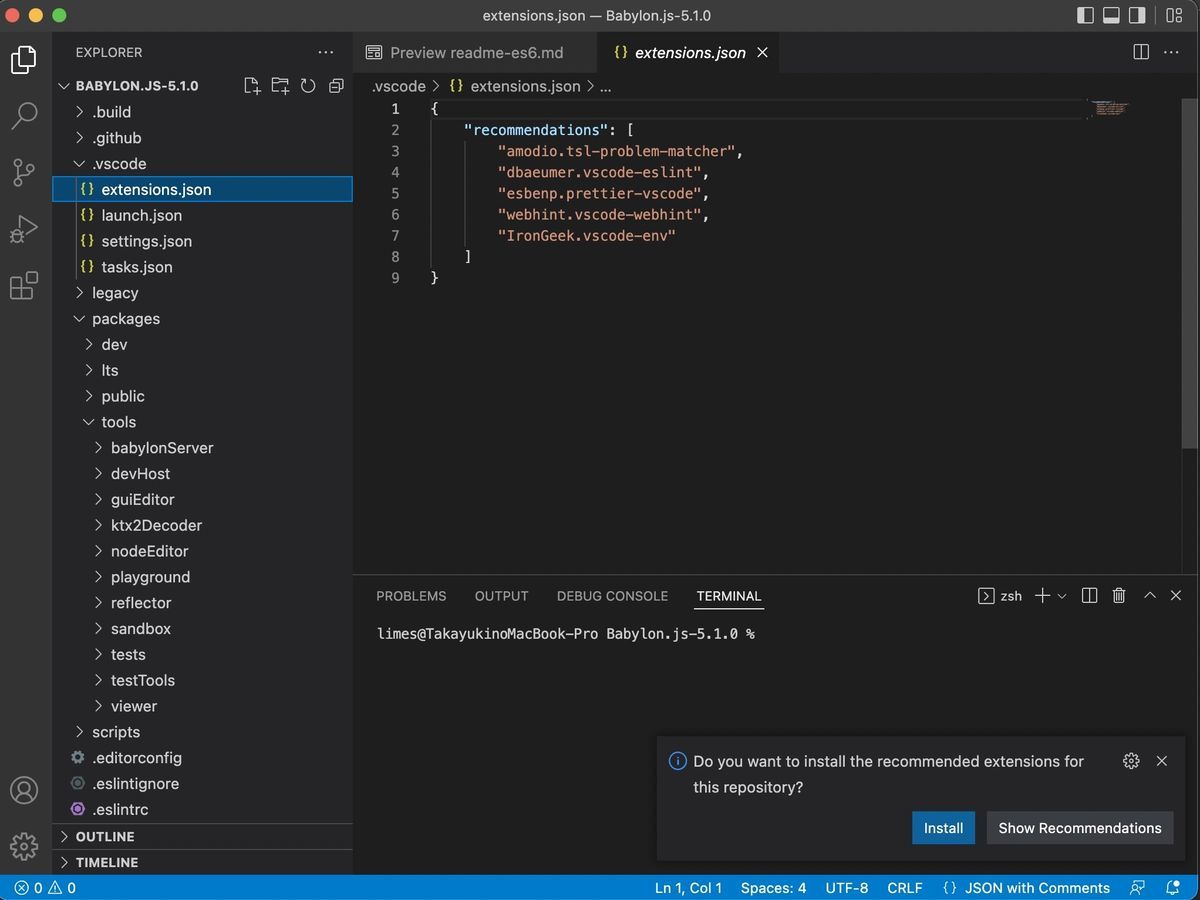Open the zsh terminal profile dropdown

1061,595
